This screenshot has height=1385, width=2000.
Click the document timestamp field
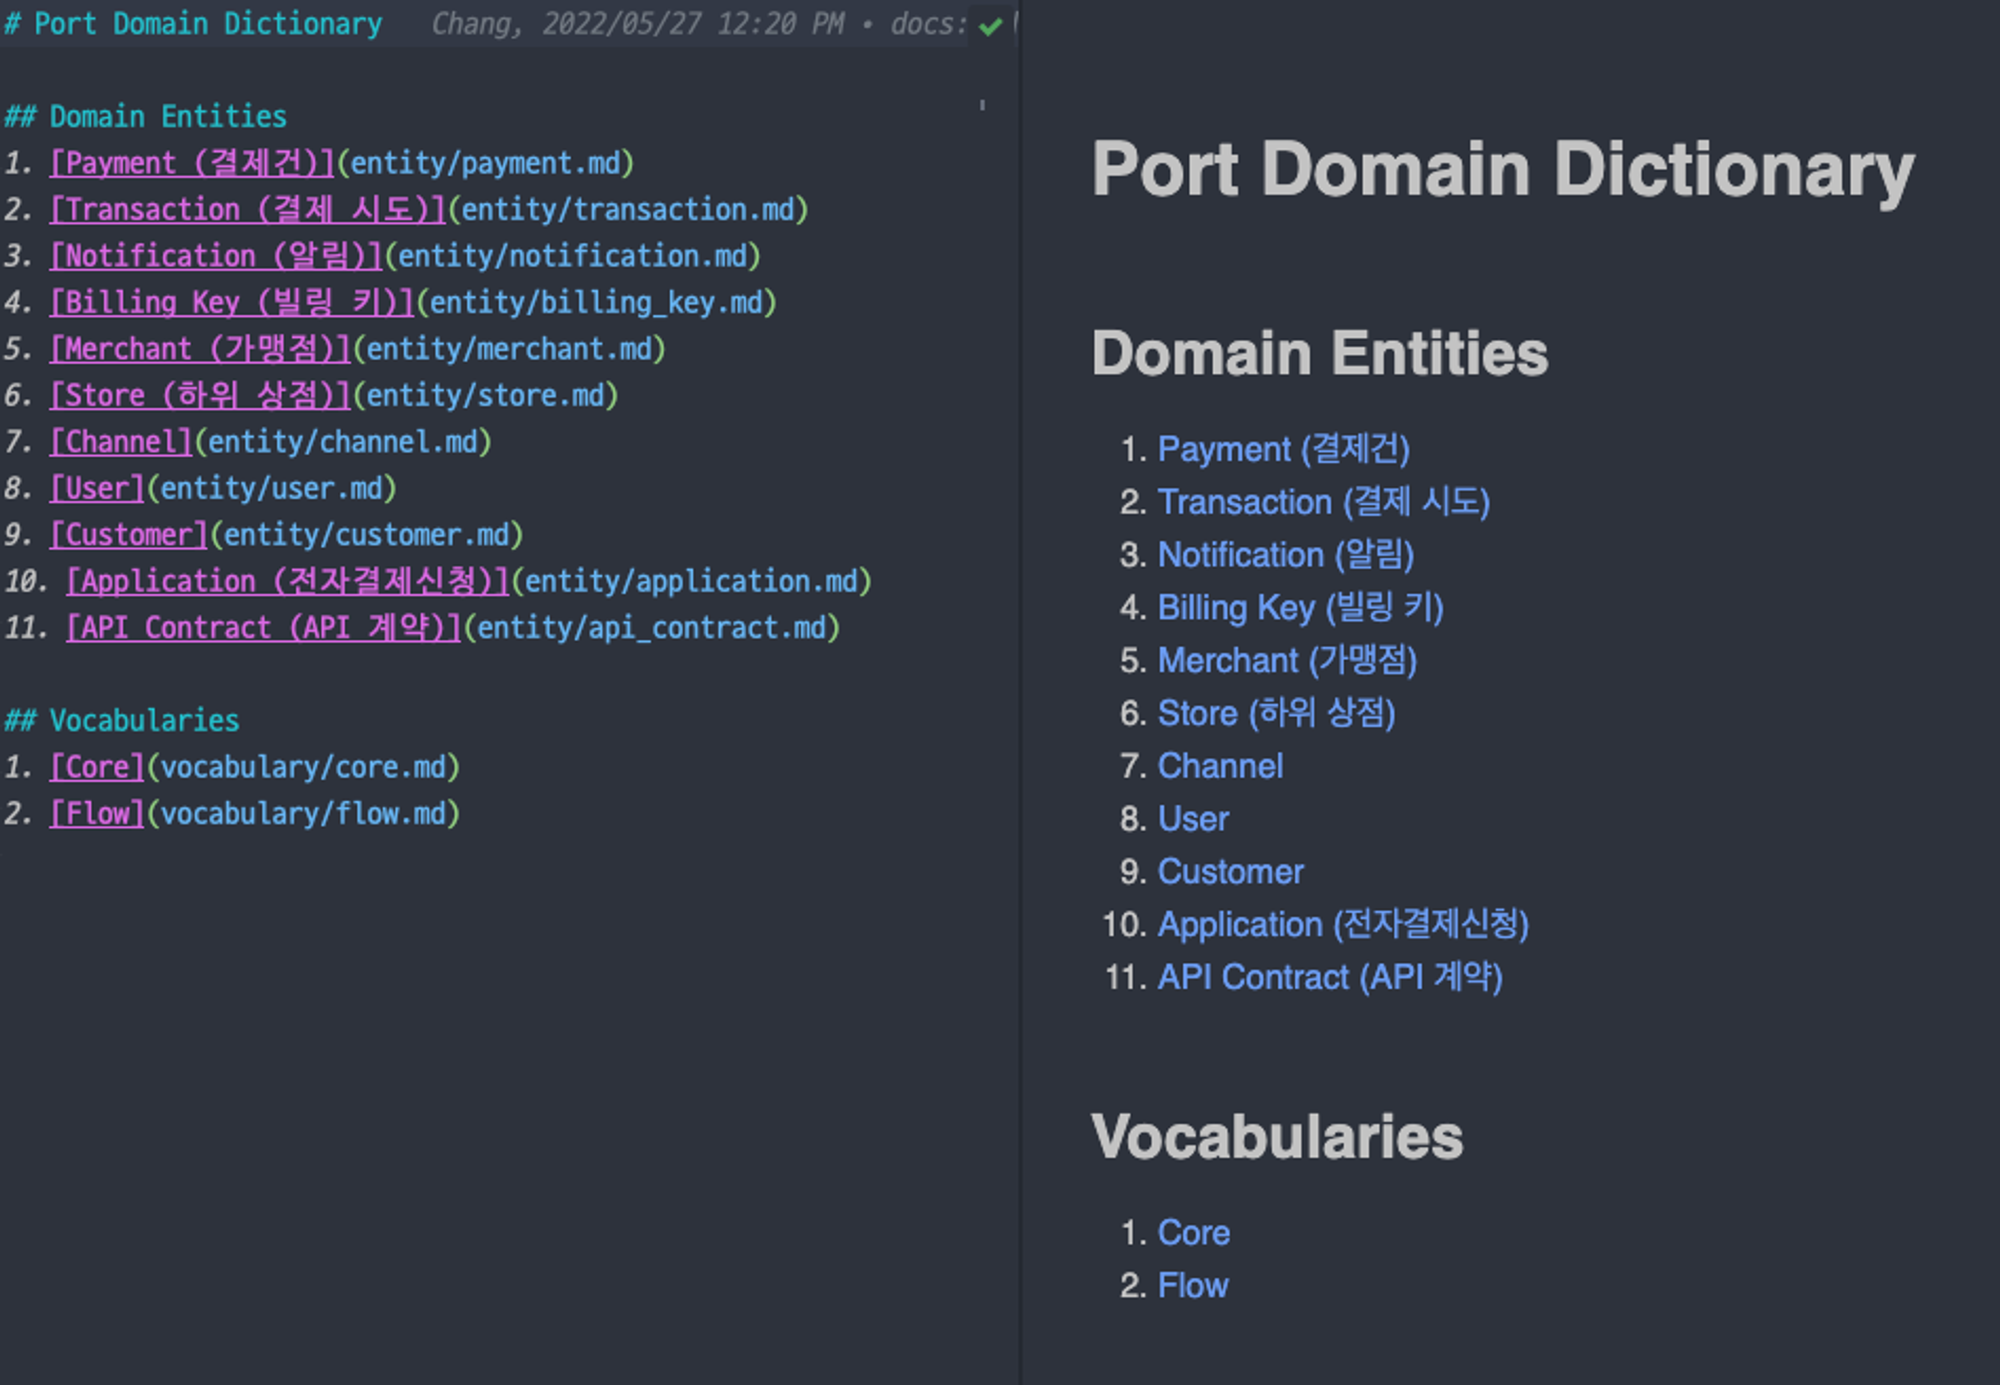[655, 18]
